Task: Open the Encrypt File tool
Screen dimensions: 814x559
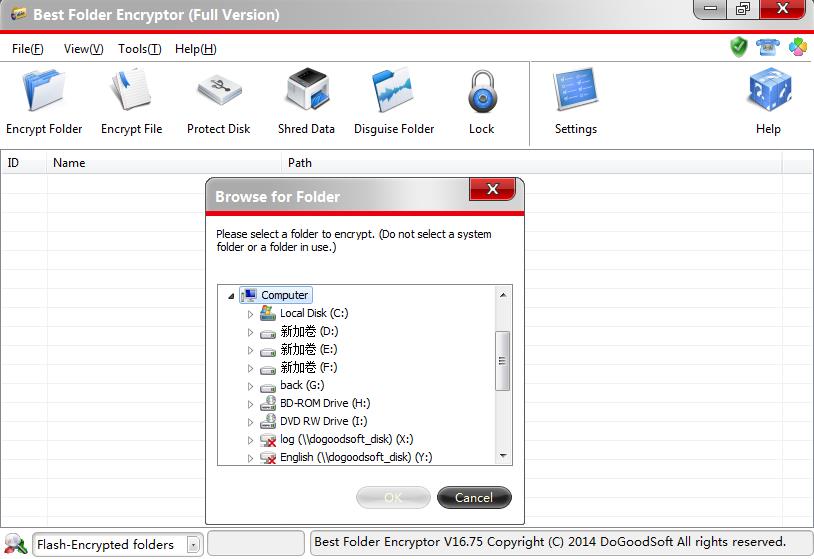Action: tap(131, 102)
